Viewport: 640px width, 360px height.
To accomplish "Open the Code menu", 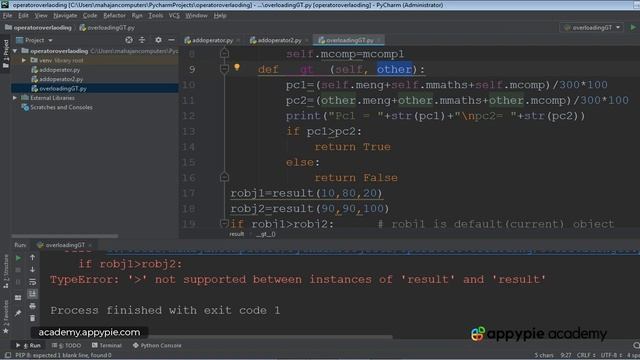I will point(90,16).
